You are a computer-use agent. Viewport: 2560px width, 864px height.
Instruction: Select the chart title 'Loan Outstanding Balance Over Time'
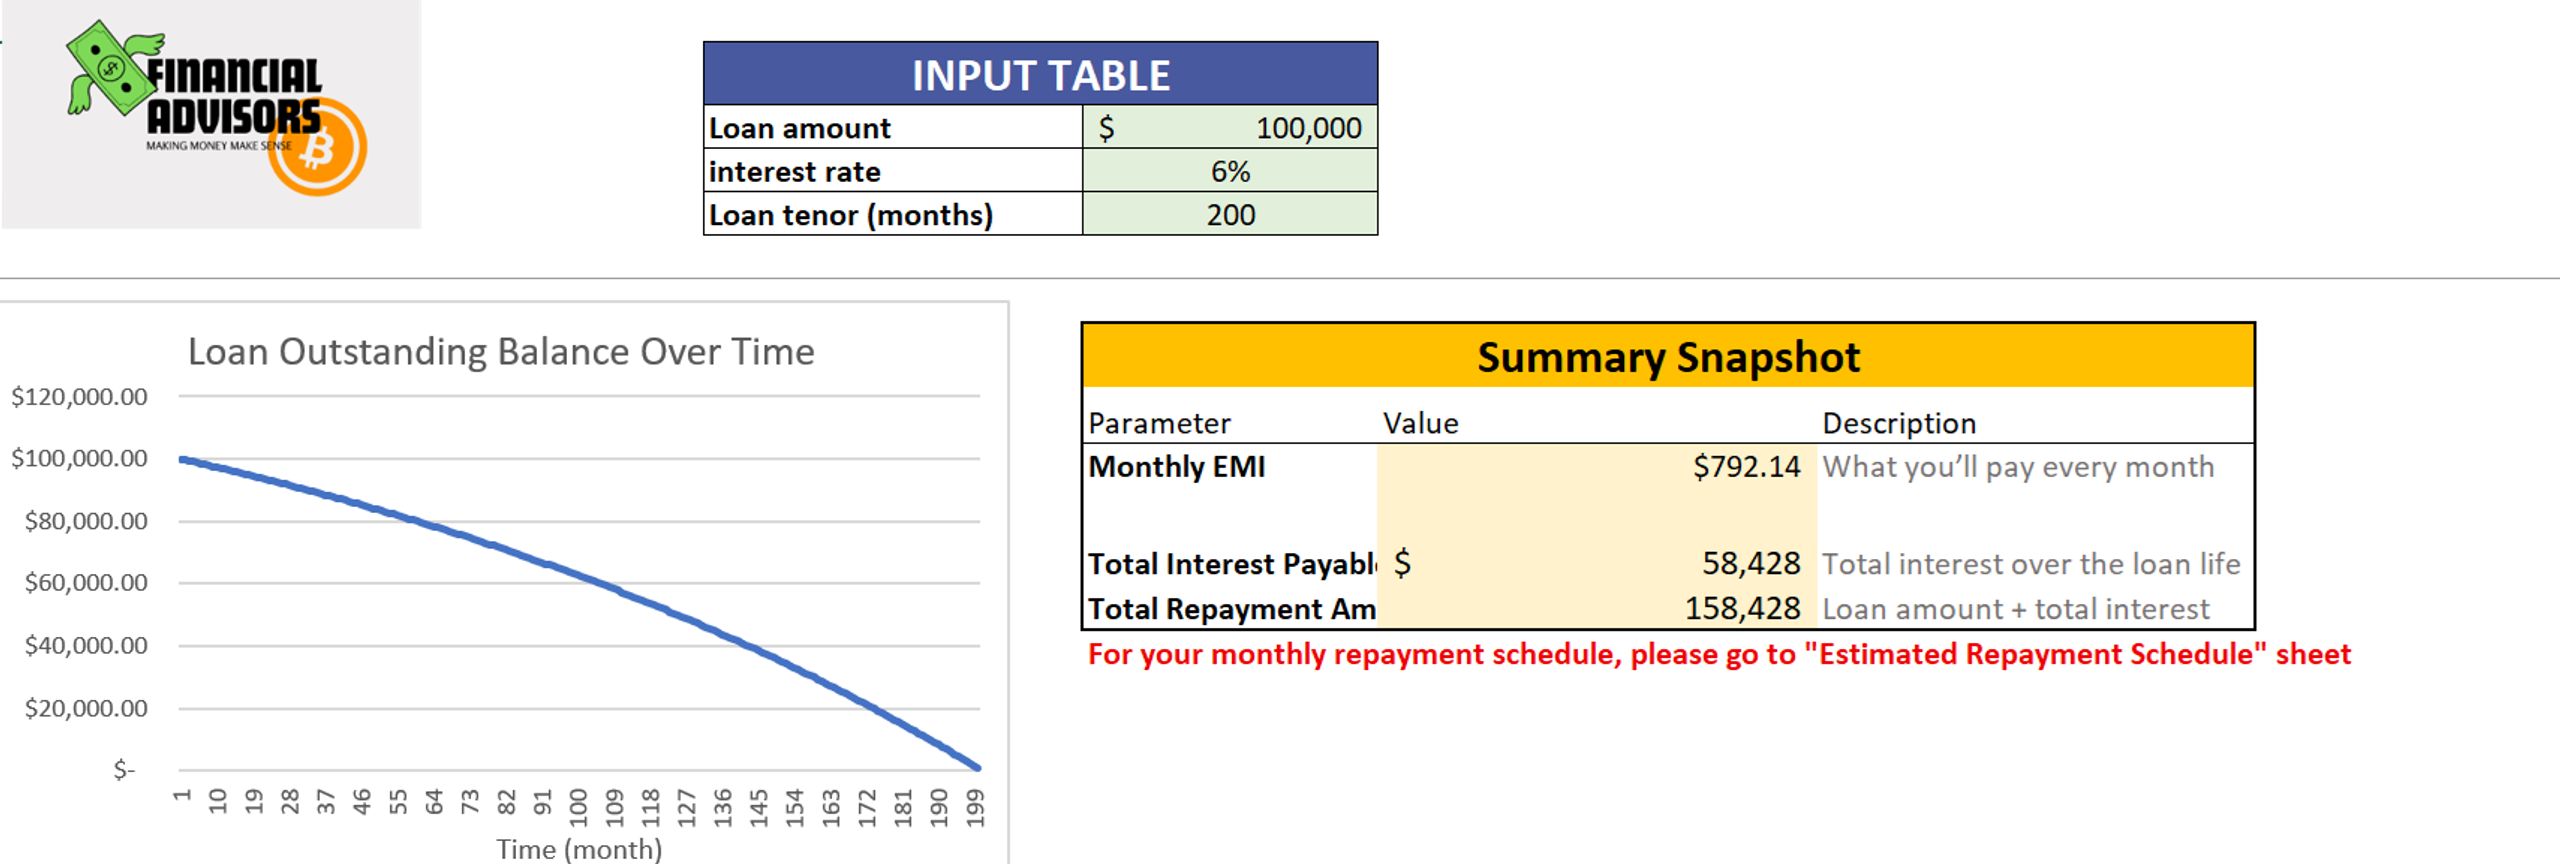tap(501, 352)
